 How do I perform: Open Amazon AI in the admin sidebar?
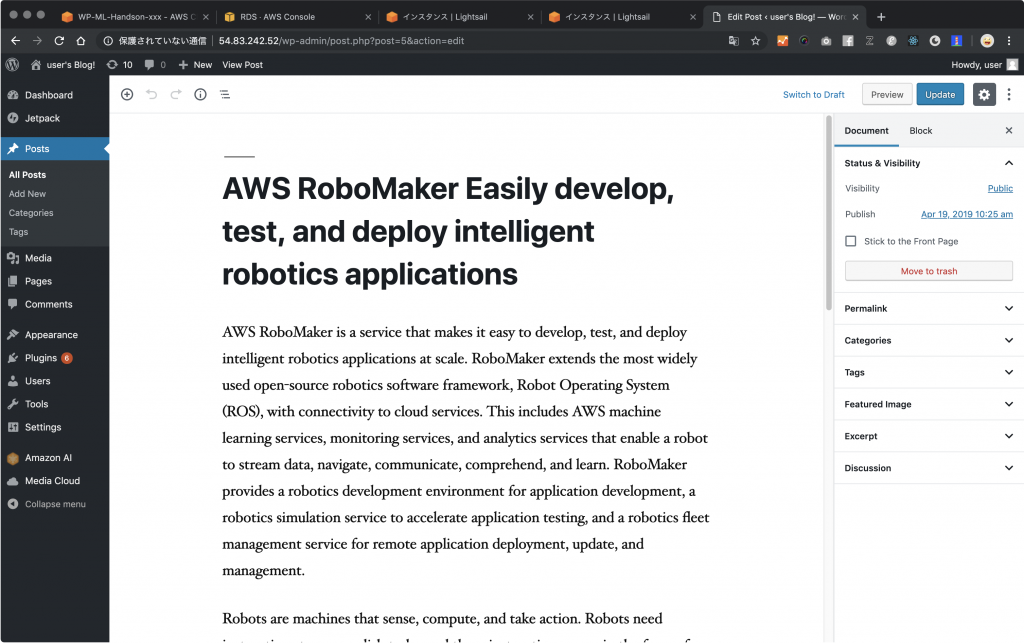point(55,458)
